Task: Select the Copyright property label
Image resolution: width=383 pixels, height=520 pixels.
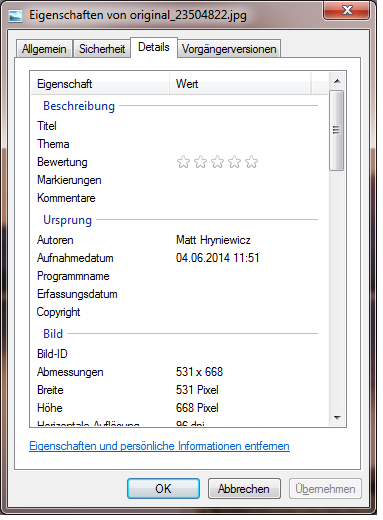Action: coord(58,312)
